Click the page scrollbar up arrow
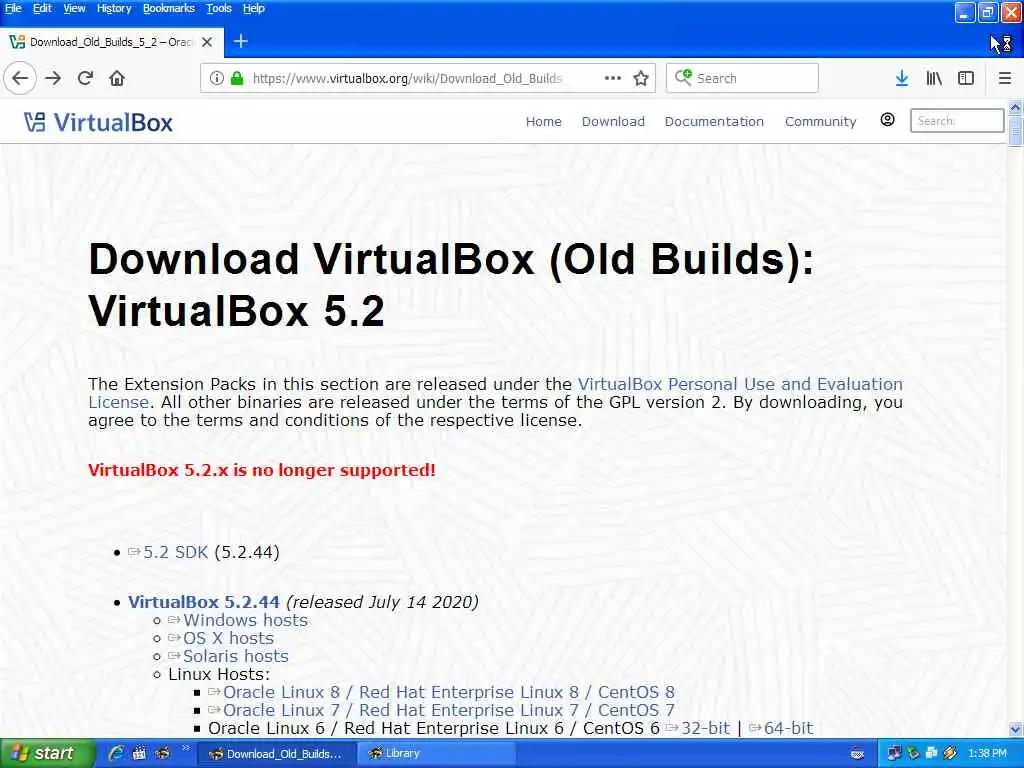Image resolution: width=1024 pixels, height=768 pixels. pyautogui.click(x=1016, y=107)
